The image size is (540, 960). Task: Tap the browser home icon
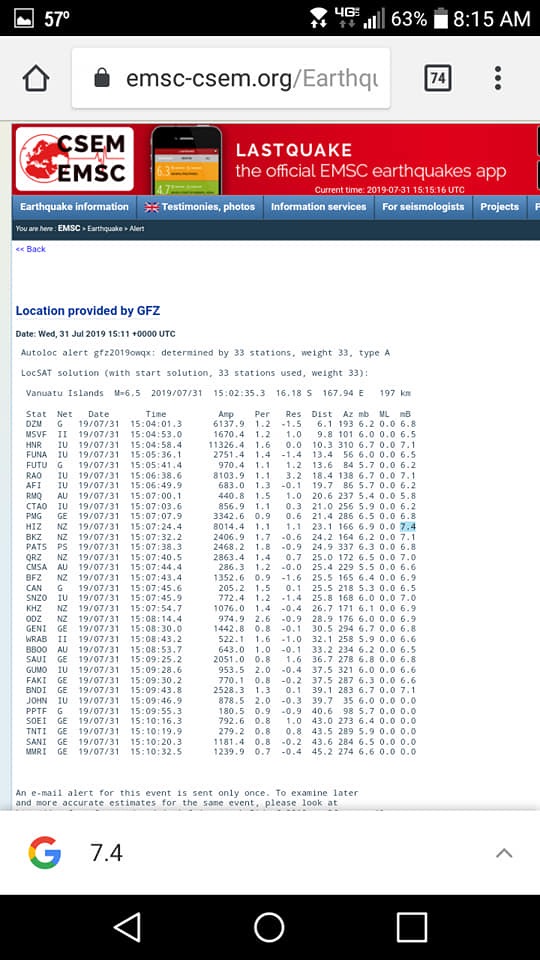pos(36,78)
